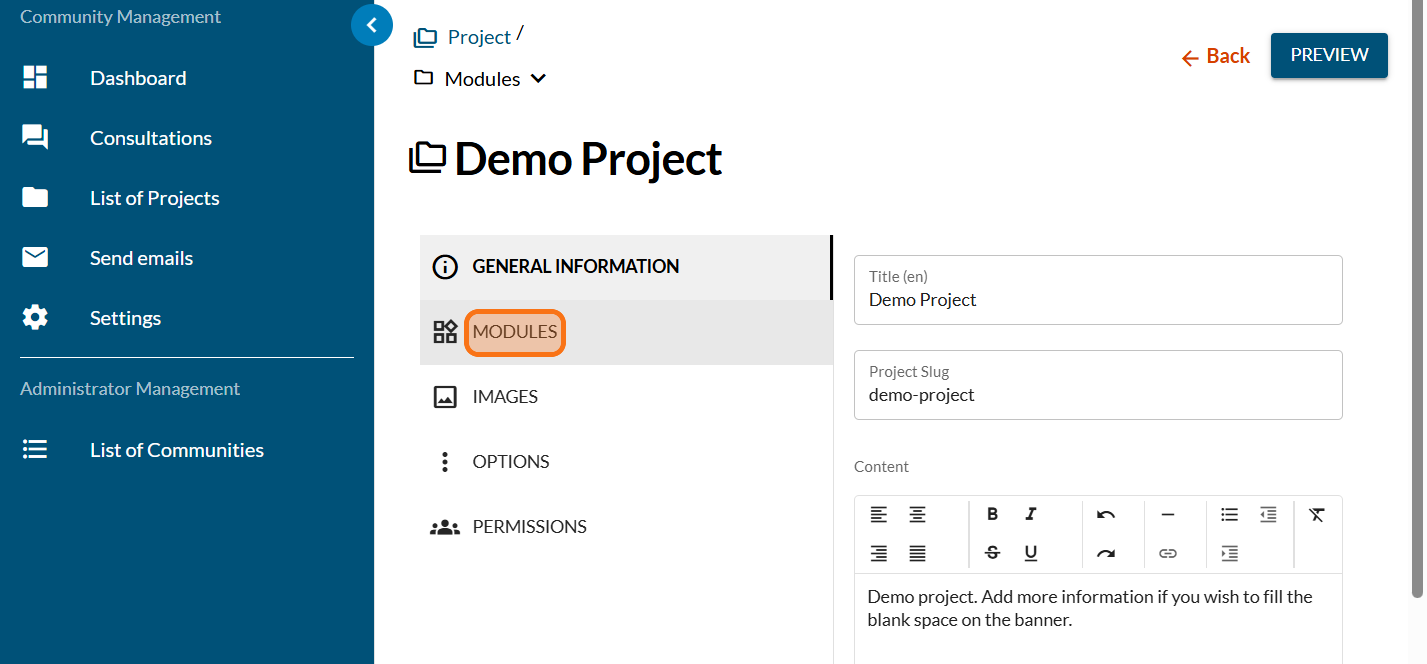Click the Project Slug input field

coord(1097,395)
